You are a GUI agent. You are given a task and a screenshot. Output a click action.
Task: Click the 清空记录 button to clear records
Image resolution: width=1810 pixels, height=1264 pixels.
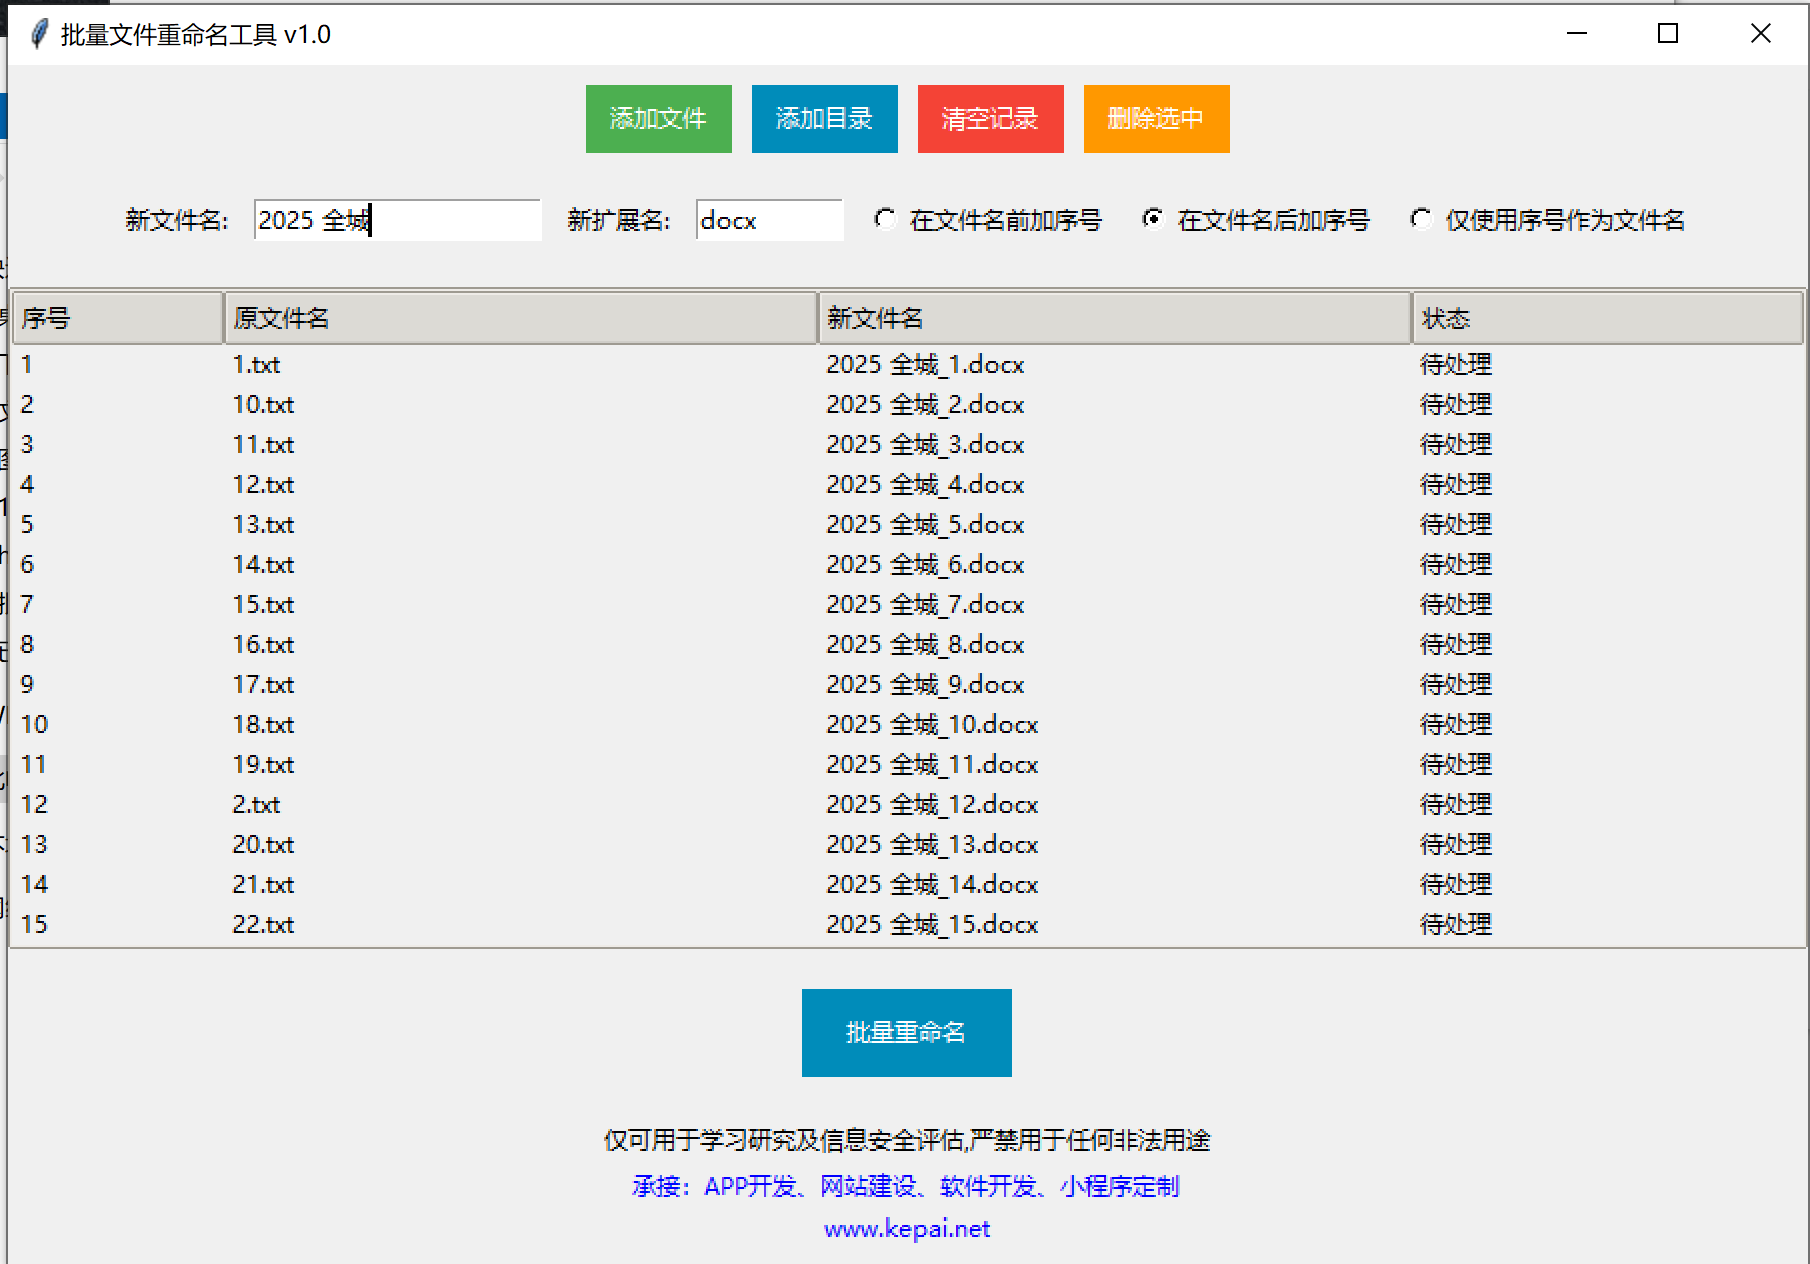(x=989, y=118)
